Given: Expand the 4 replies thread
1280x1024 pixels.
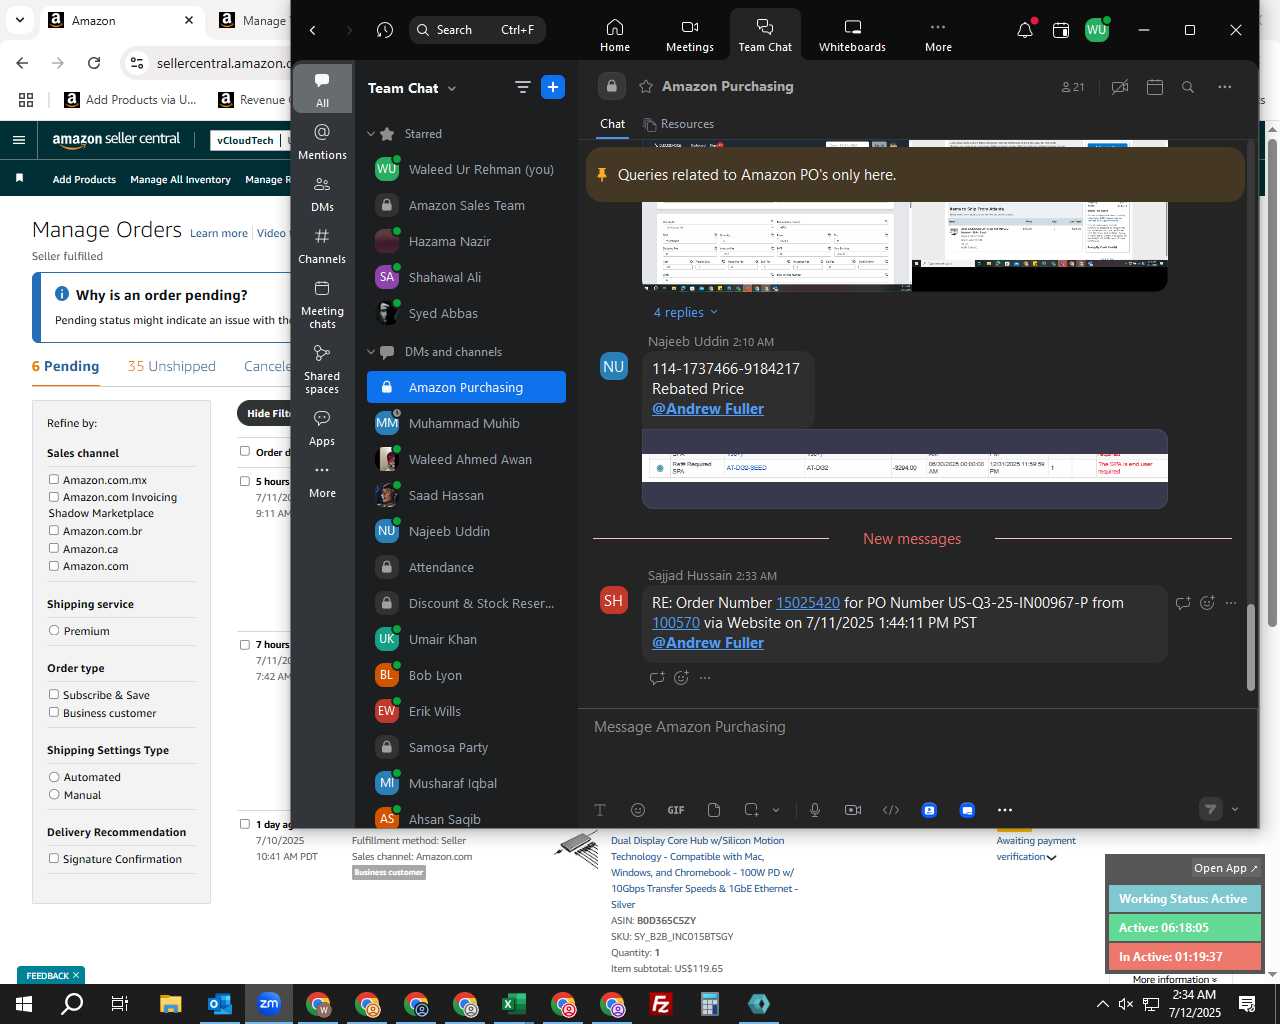Looking at the screenshot, I should click(685, 312).
